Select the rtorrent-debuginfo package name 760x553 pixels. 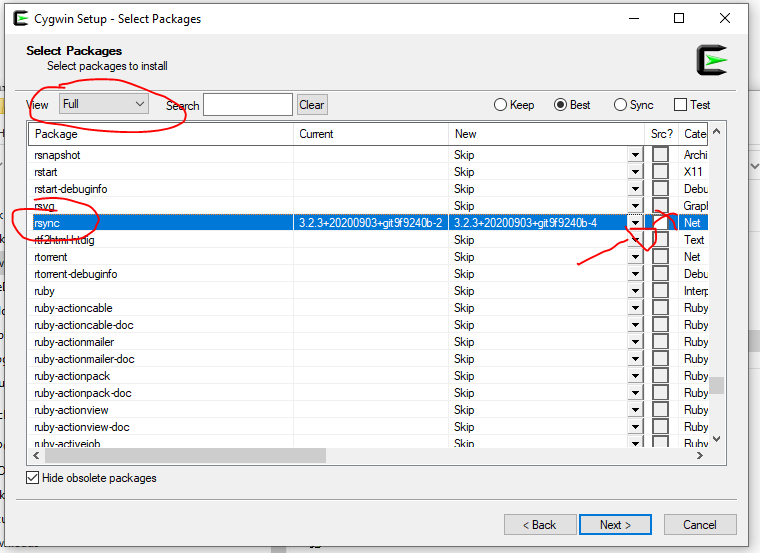coord(76,274)
